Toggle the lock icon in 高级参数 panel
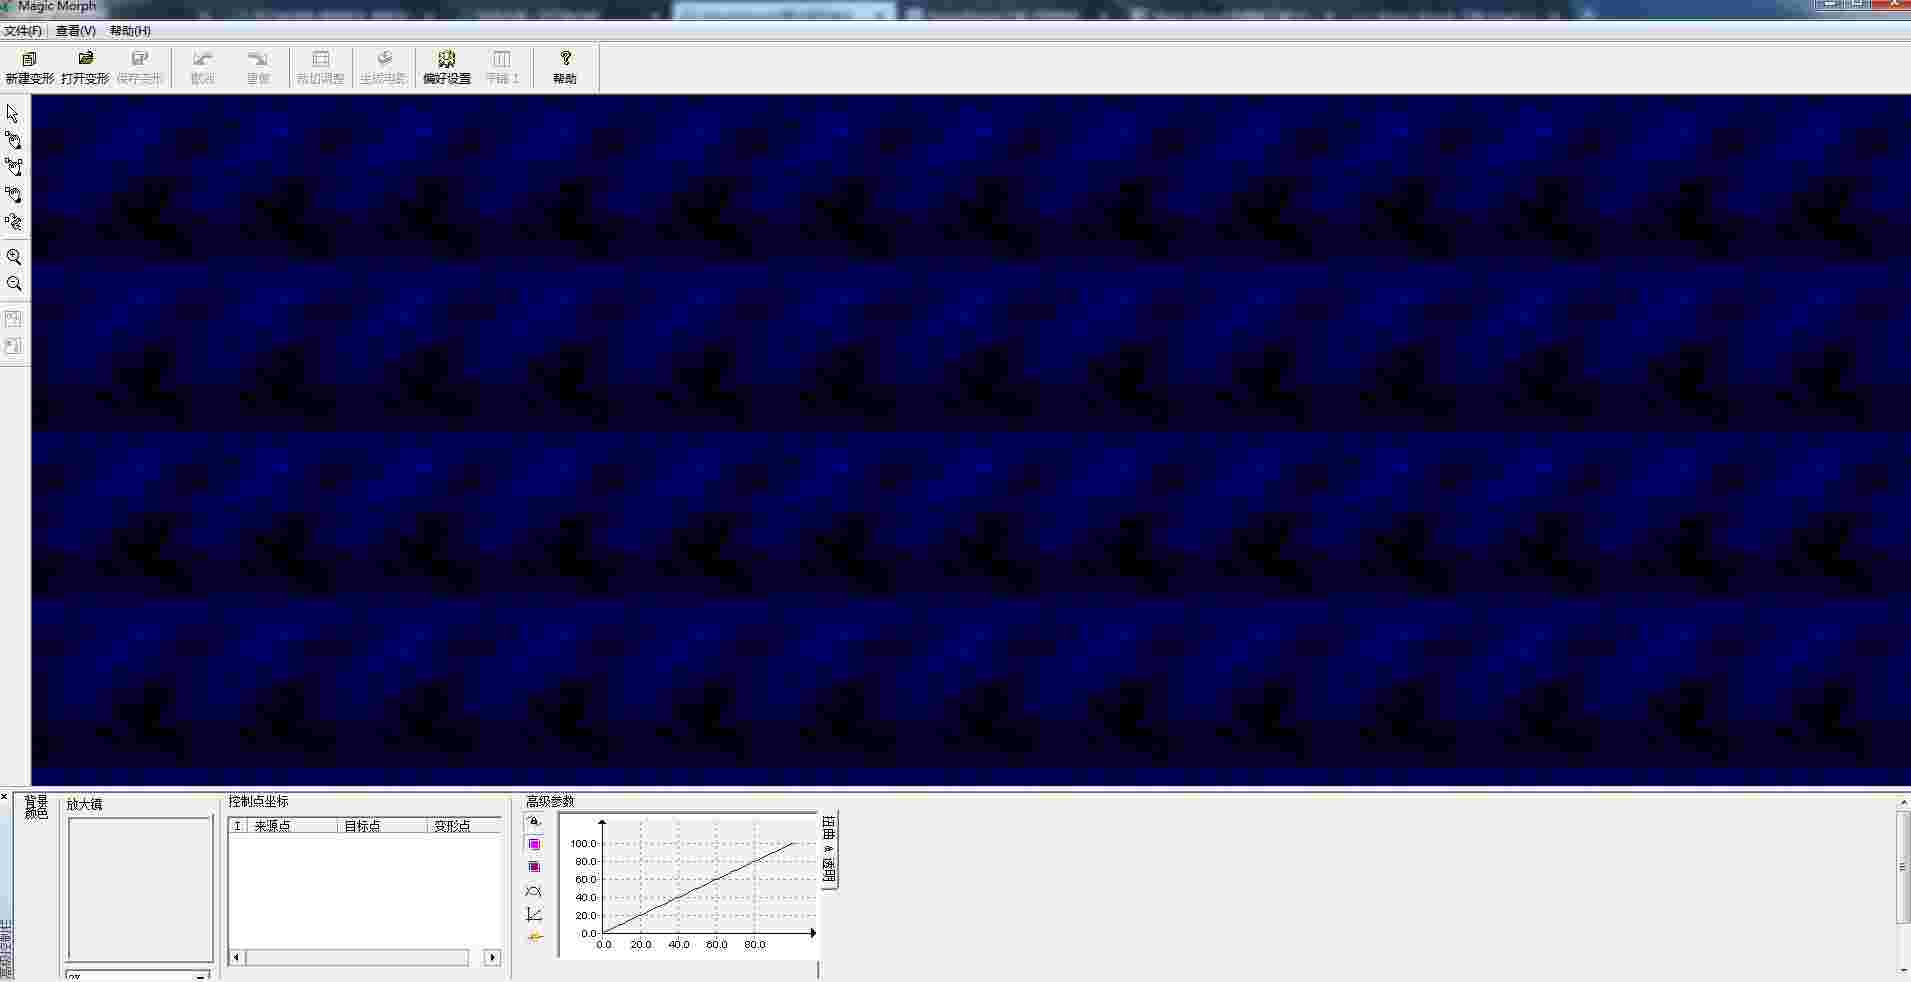1911x982 pixels. [x=535, y=820]
